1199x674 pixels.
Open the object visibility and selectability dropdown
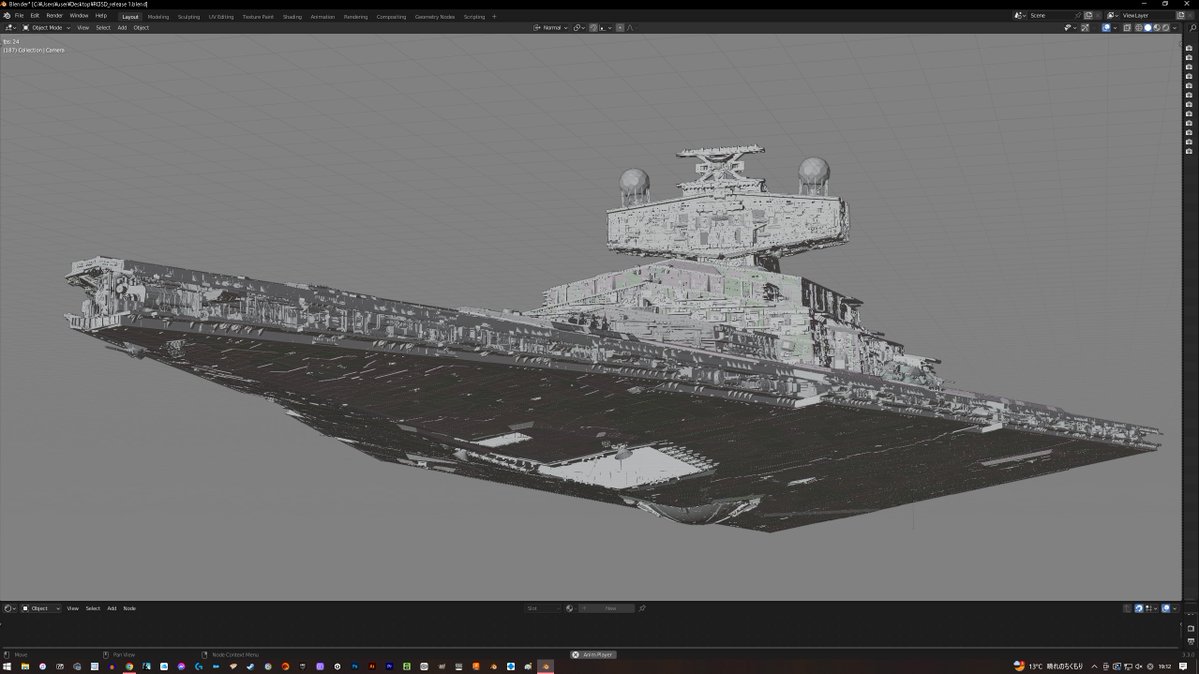1070,28
